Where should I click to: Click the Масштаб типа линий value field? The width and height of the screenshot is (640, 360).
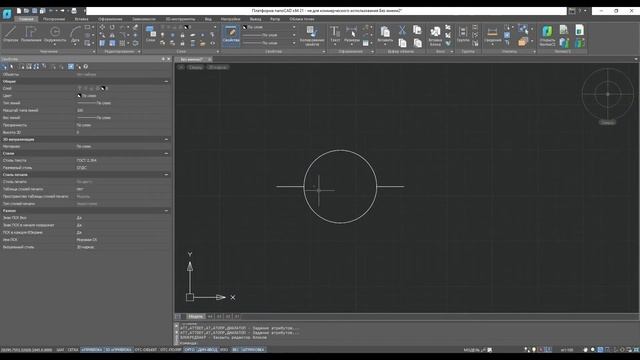pyautogui.click(x=122, y=111)
